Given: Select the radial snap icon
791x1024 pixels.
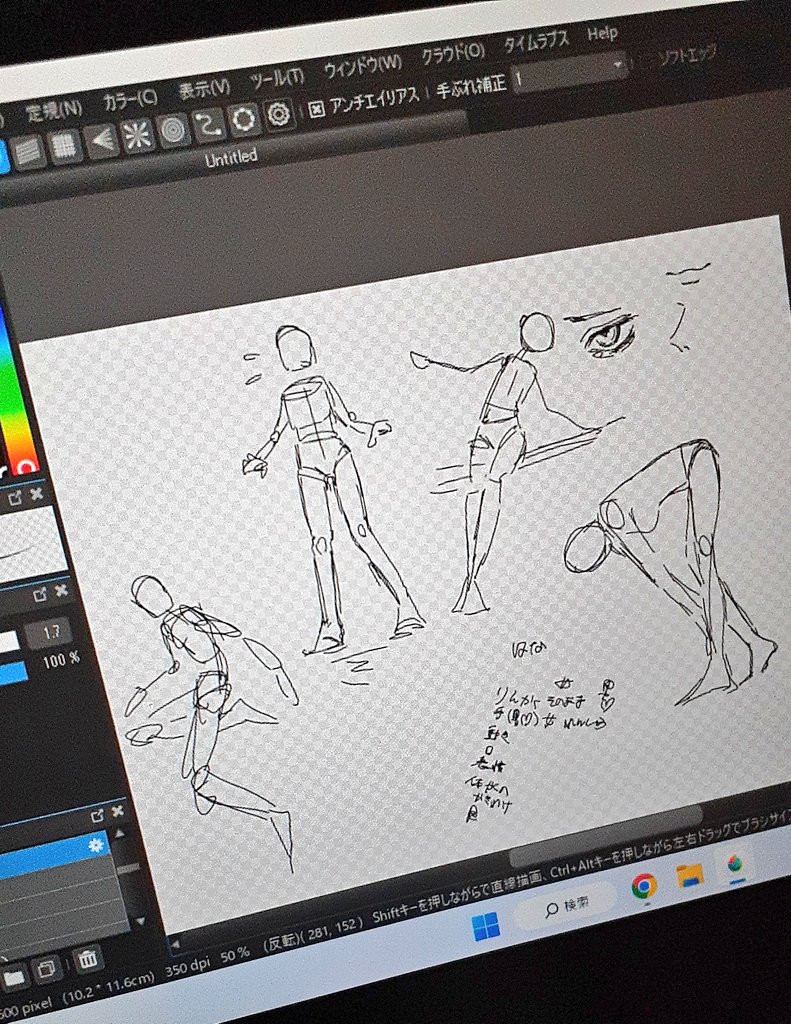Looking at the screenshot, I should click(x=138, y=135).
